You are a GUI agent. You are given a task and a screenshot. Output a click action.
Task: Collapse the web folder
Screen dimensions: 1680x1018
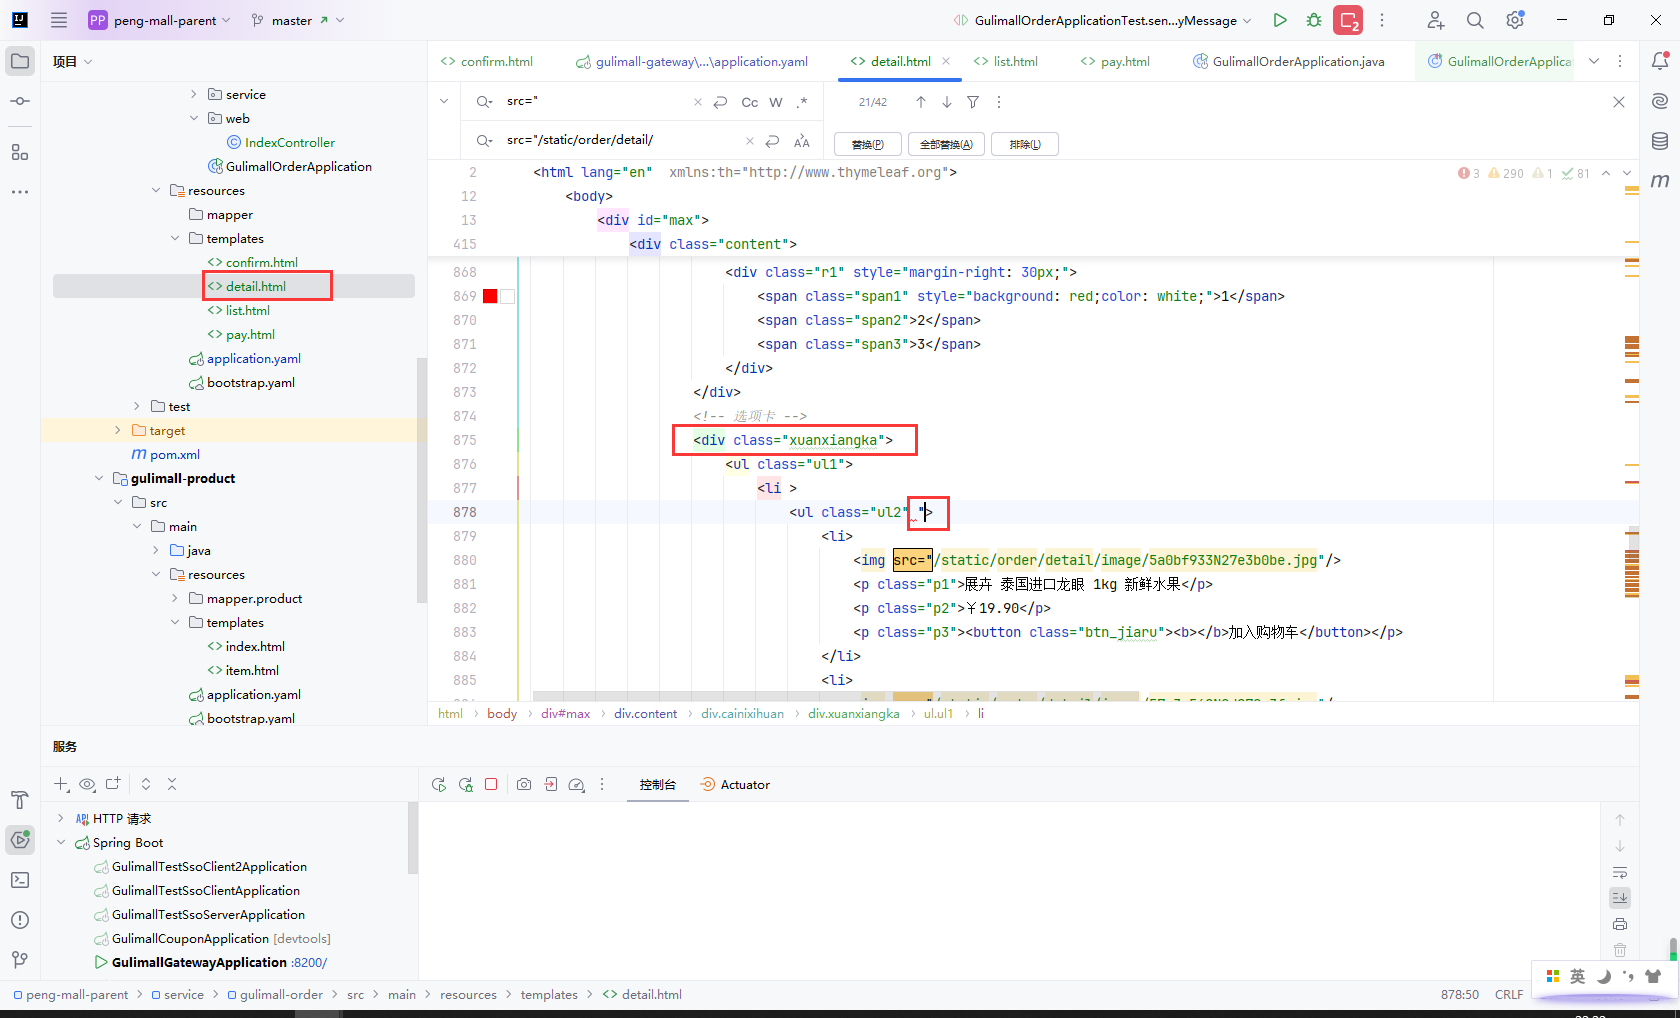tap(194, 118)
